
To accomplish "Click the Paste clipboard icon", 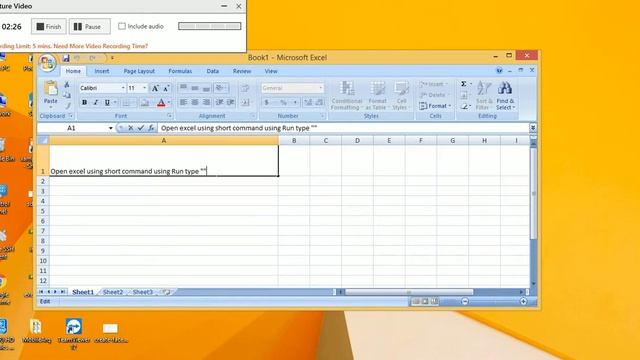I will point(51,89).
